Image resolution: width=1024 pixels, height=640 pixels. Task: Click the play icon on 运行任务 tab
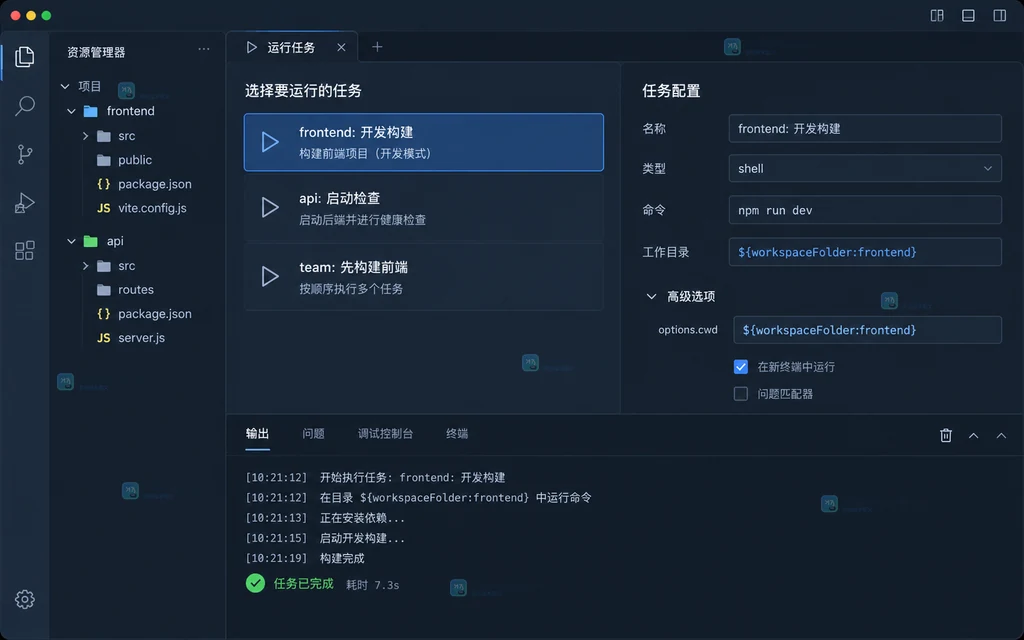251,47
